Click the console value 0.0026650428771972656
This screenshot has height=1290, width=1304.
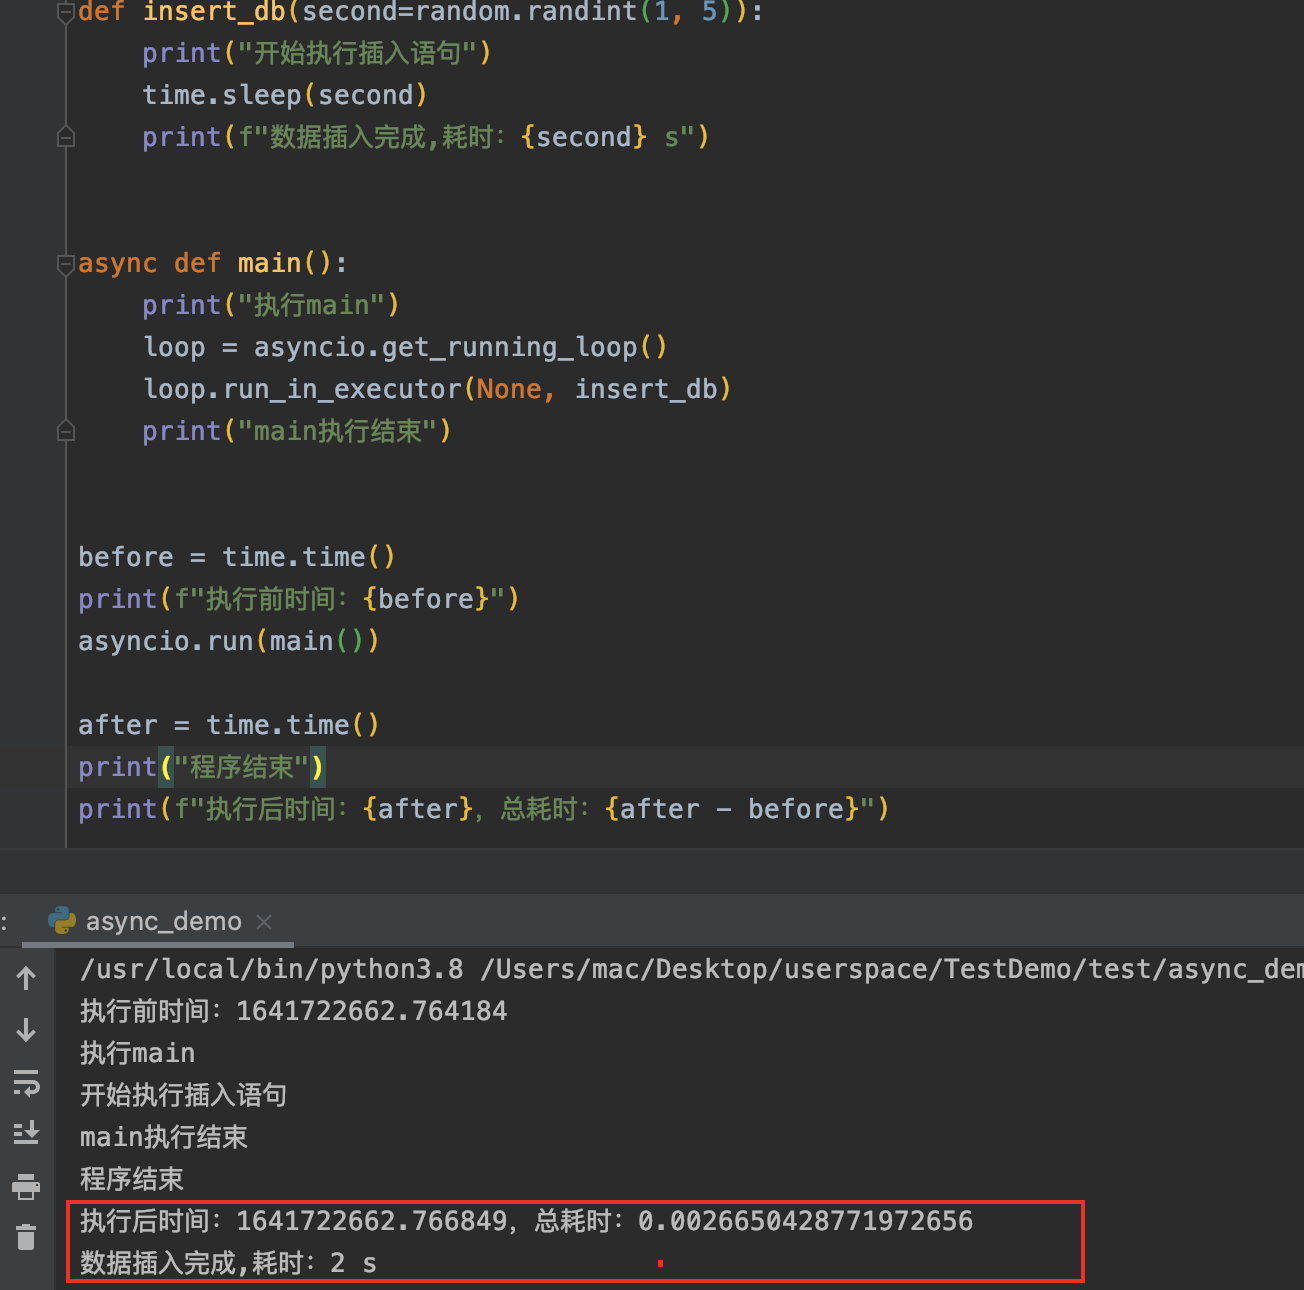coord(805,1221)
